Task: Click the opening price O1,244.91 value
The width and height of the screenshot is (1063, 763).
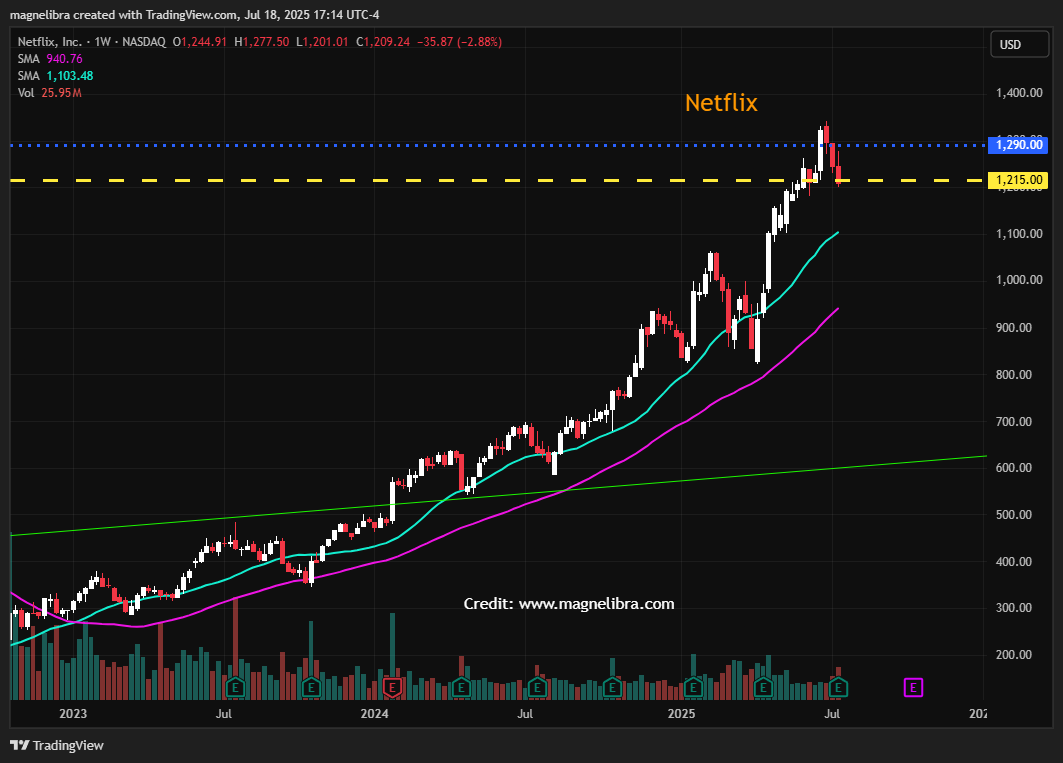Action: tap(199, 41)
